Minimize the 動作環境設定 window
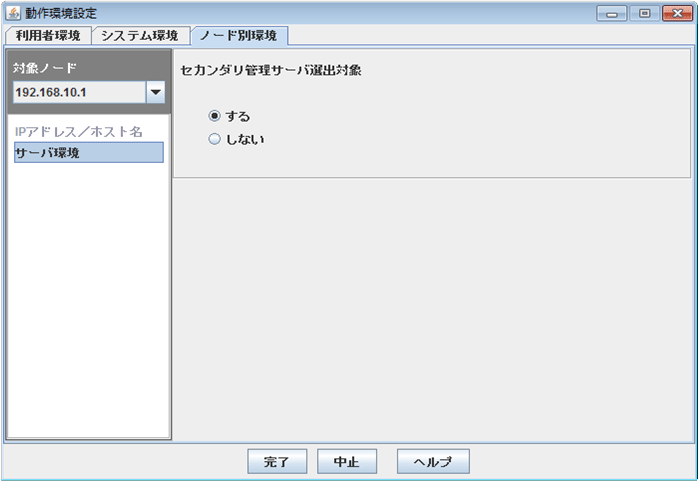 click(612, 13)
